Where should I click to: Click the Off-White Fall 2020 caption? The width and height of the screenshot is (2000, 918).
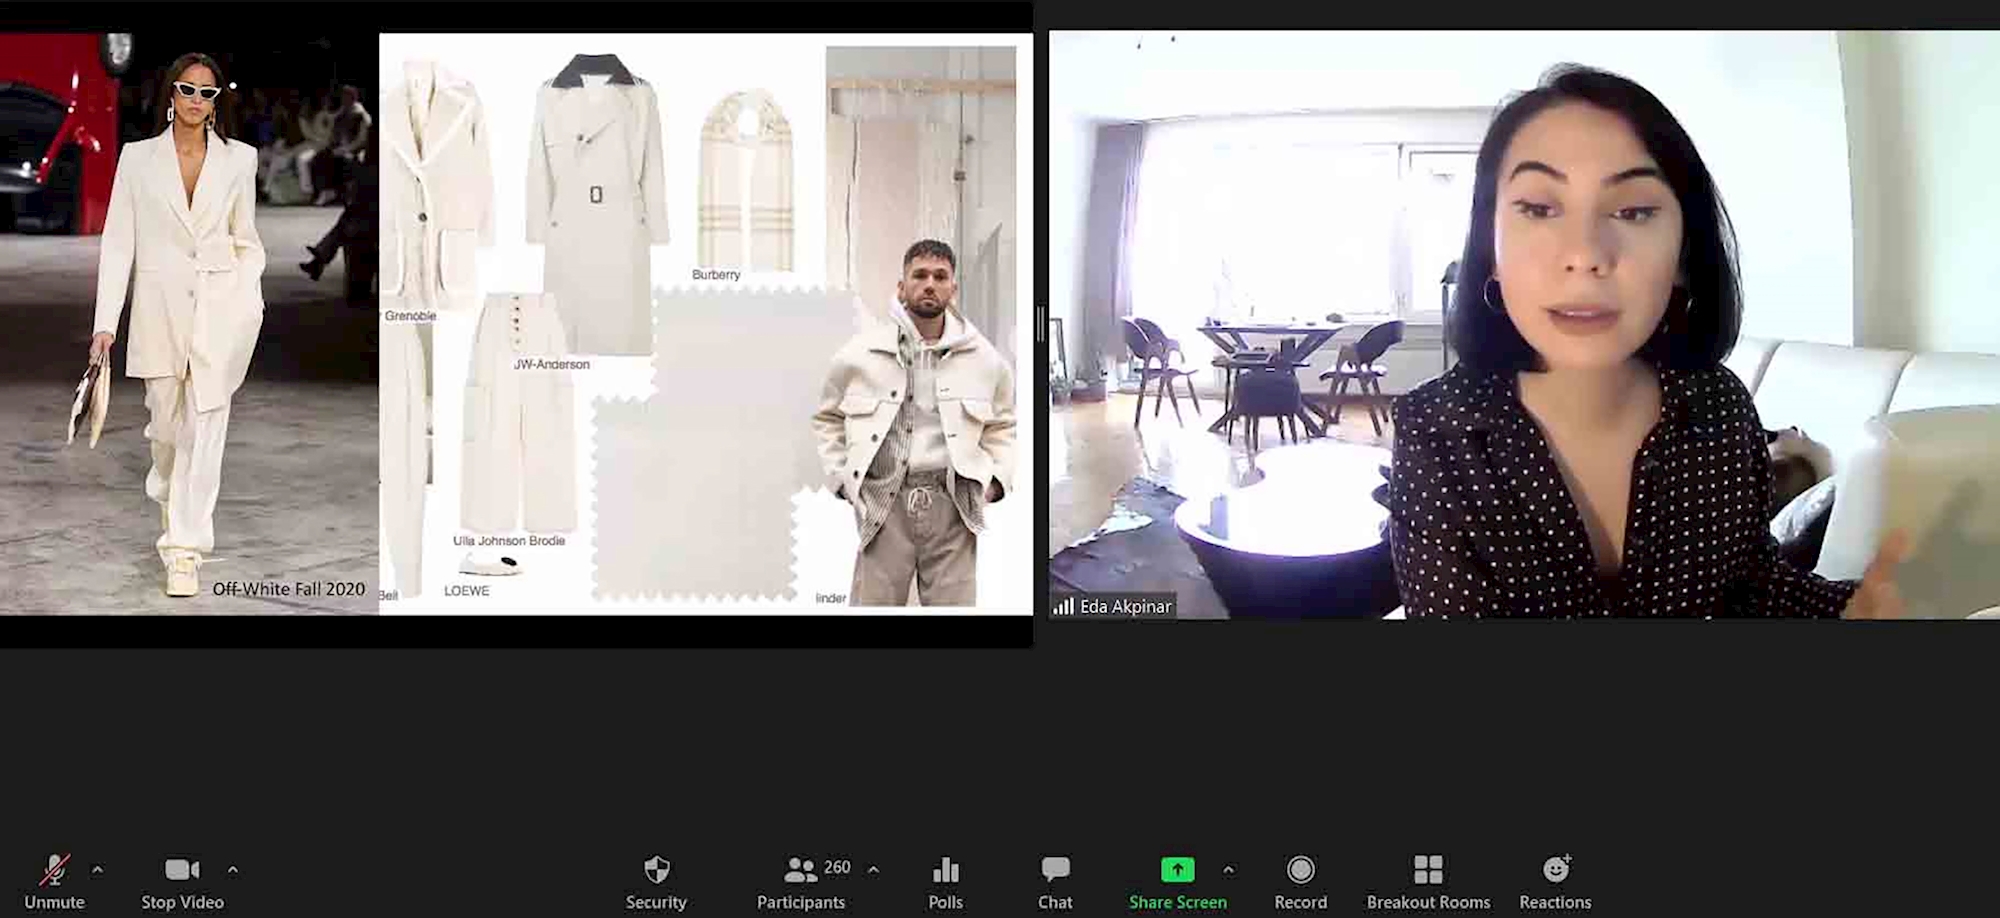289,589
